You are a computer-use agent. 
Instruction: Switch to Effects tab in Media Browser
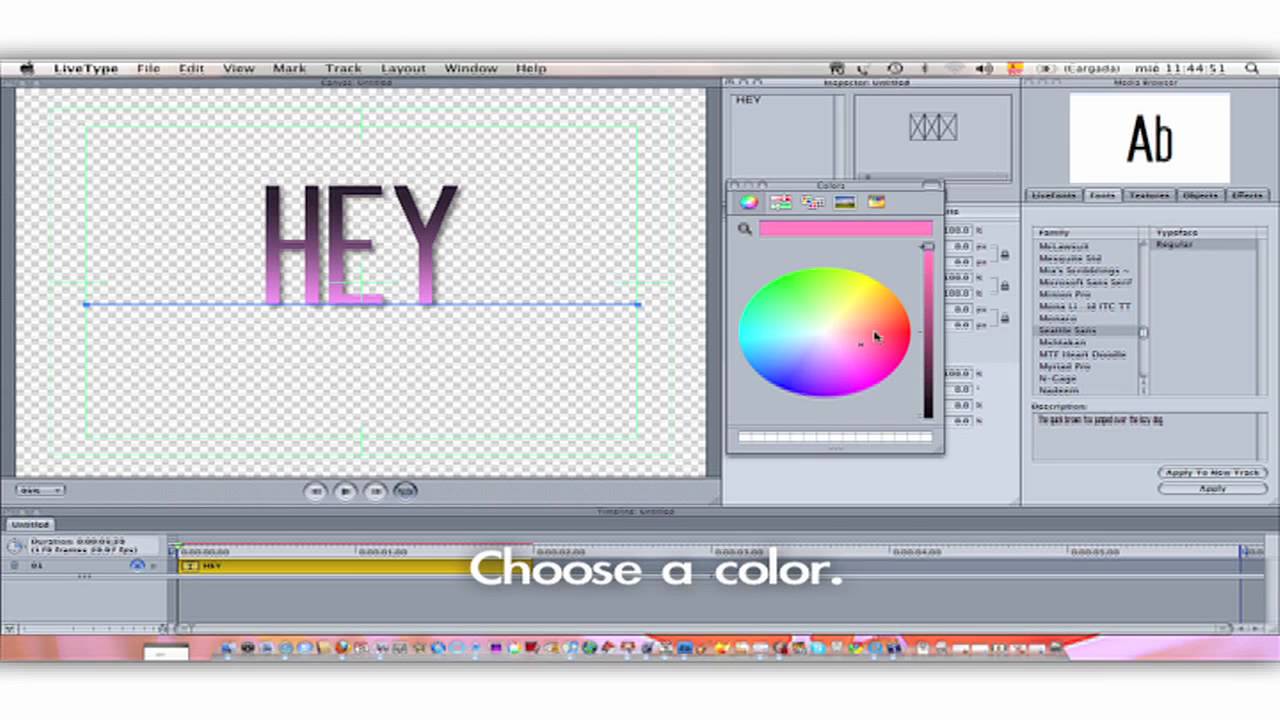coord(1247,195)
